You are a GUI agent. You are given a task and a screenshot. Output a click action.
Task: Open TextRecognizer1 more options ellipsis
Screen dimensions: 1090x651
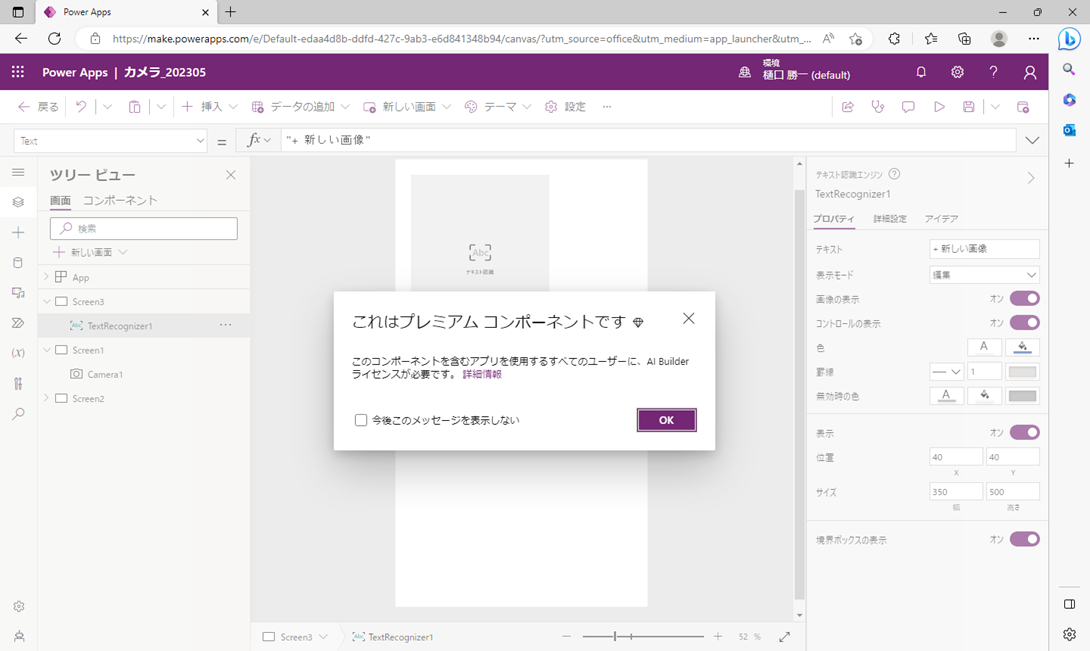[226, 325]
